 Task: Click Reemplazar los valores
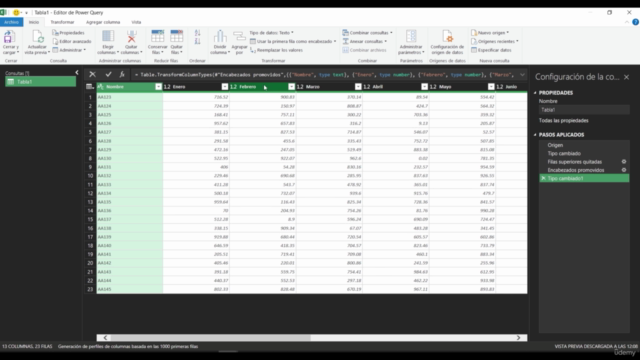pos(276,50)
